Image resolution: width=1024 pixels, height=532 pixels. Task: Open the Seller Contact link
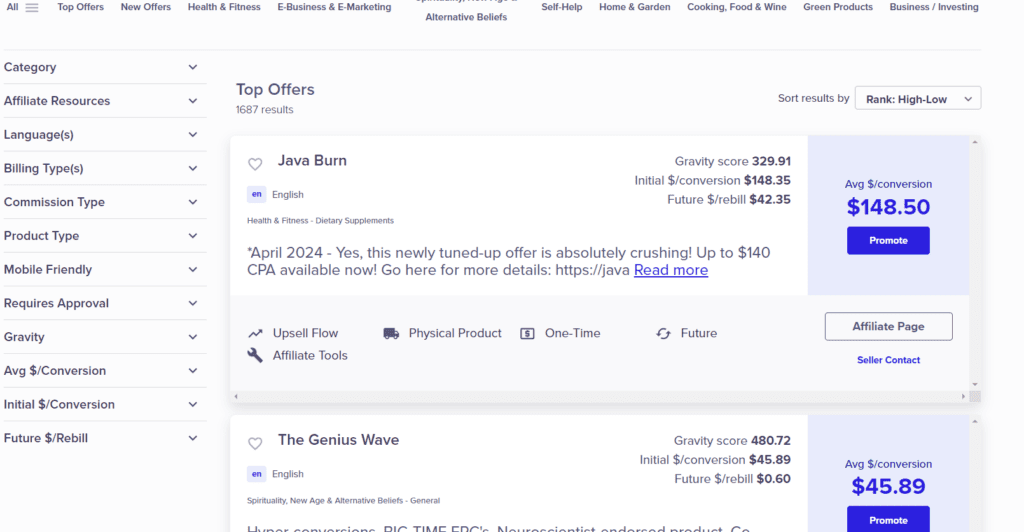click(888, 360)
